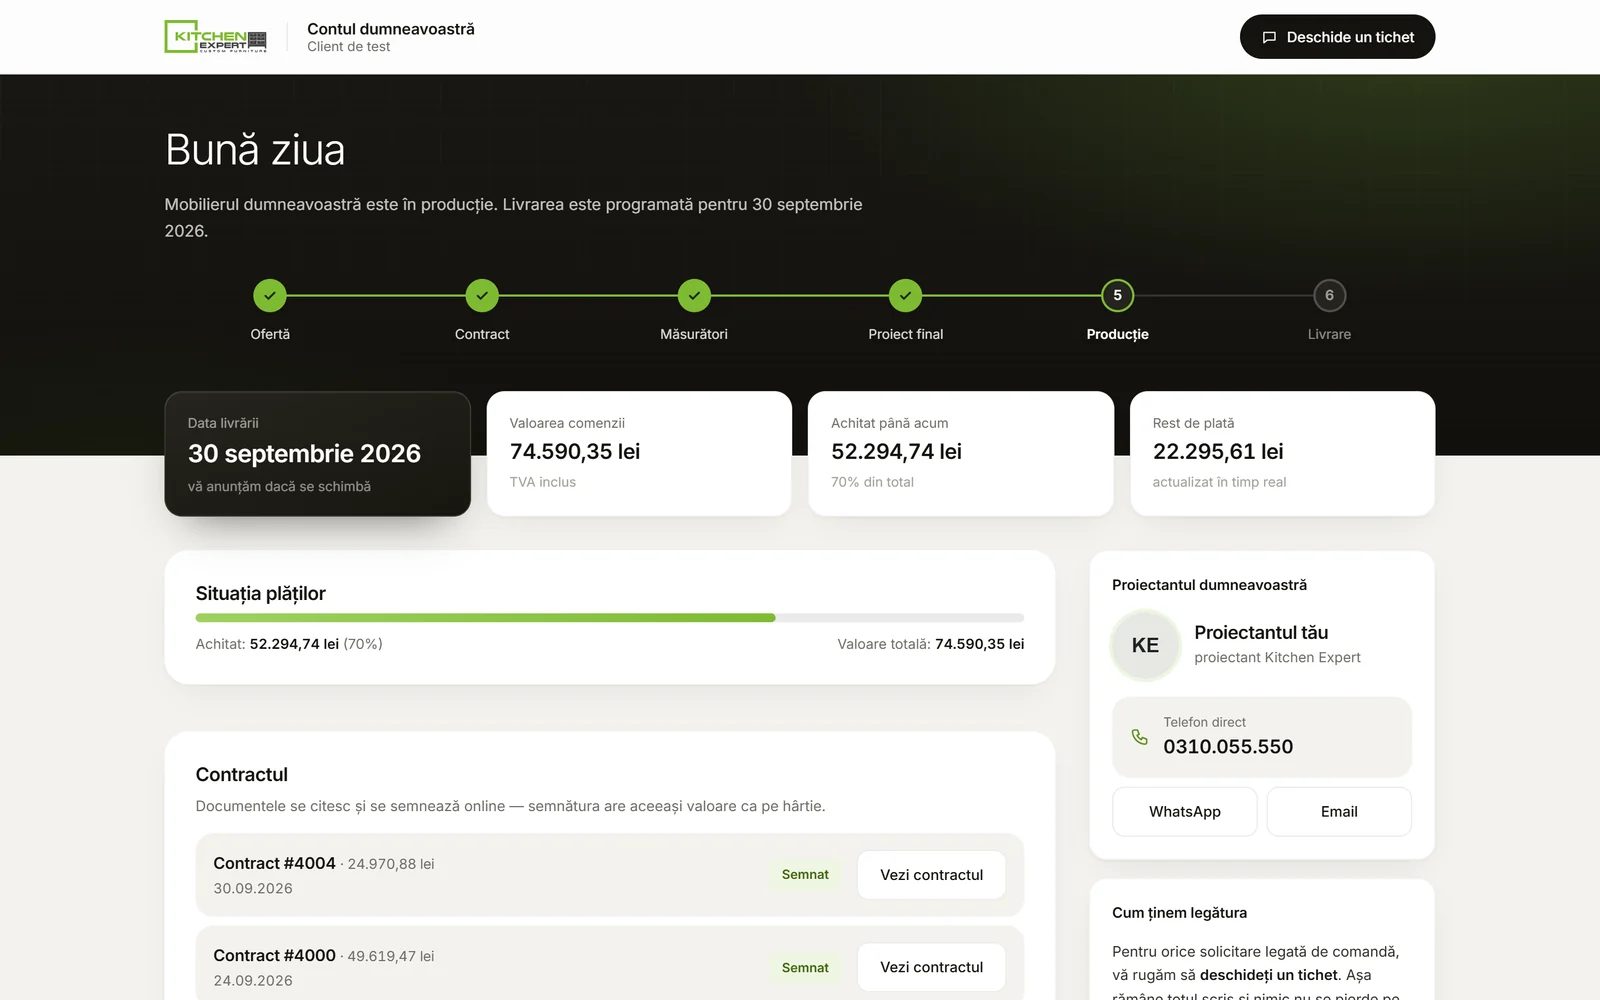This screenshot has width=1600, height=1000.
Task: Click step 6 Livrare circle
Action: [x=1329, y=295]
